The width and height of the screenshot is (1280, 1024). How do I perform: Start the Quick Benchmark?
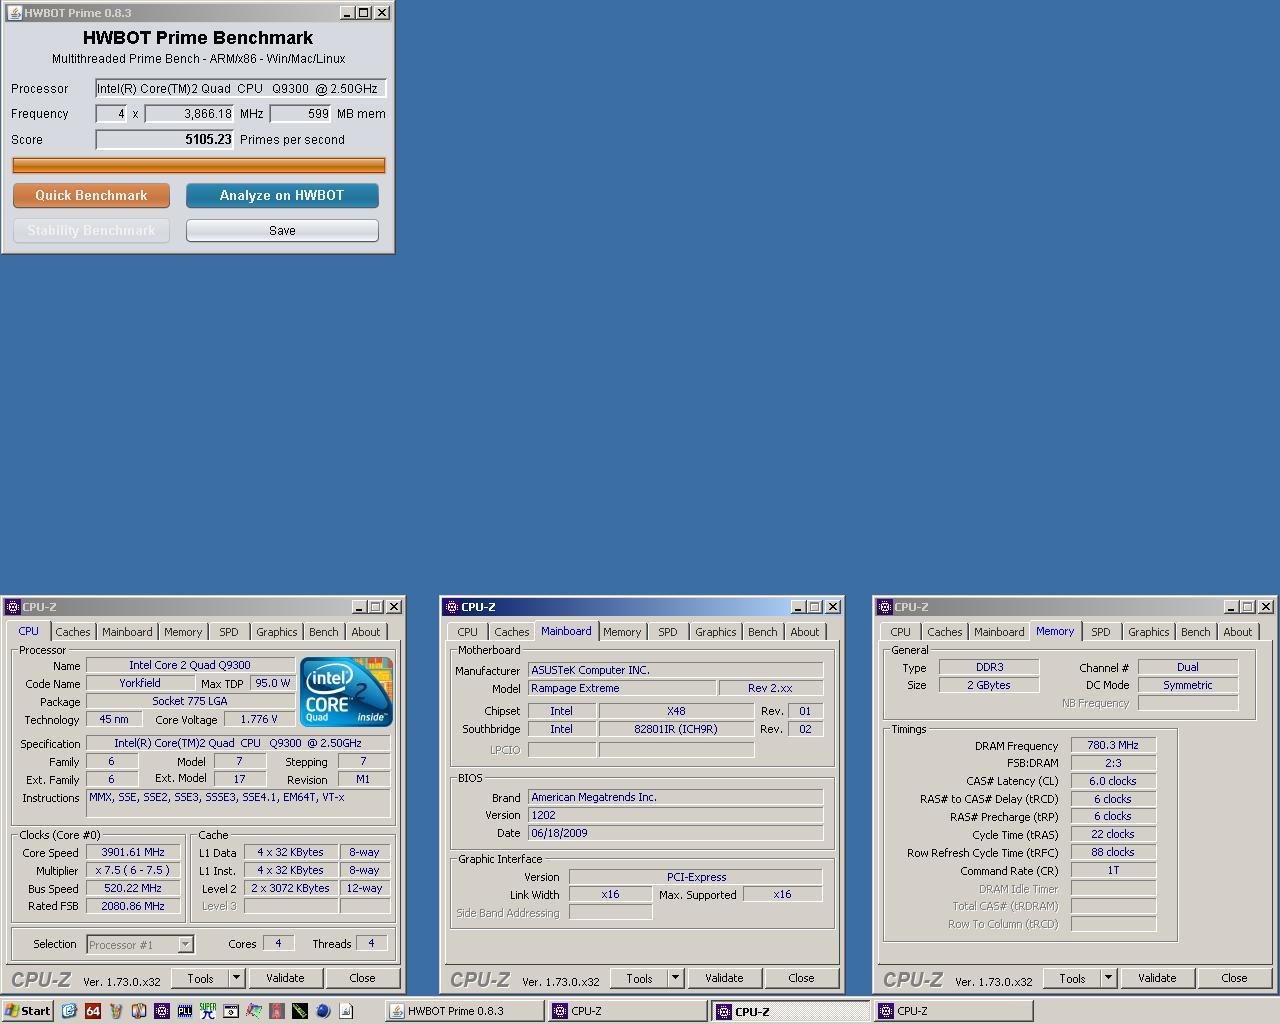(91, 195)
